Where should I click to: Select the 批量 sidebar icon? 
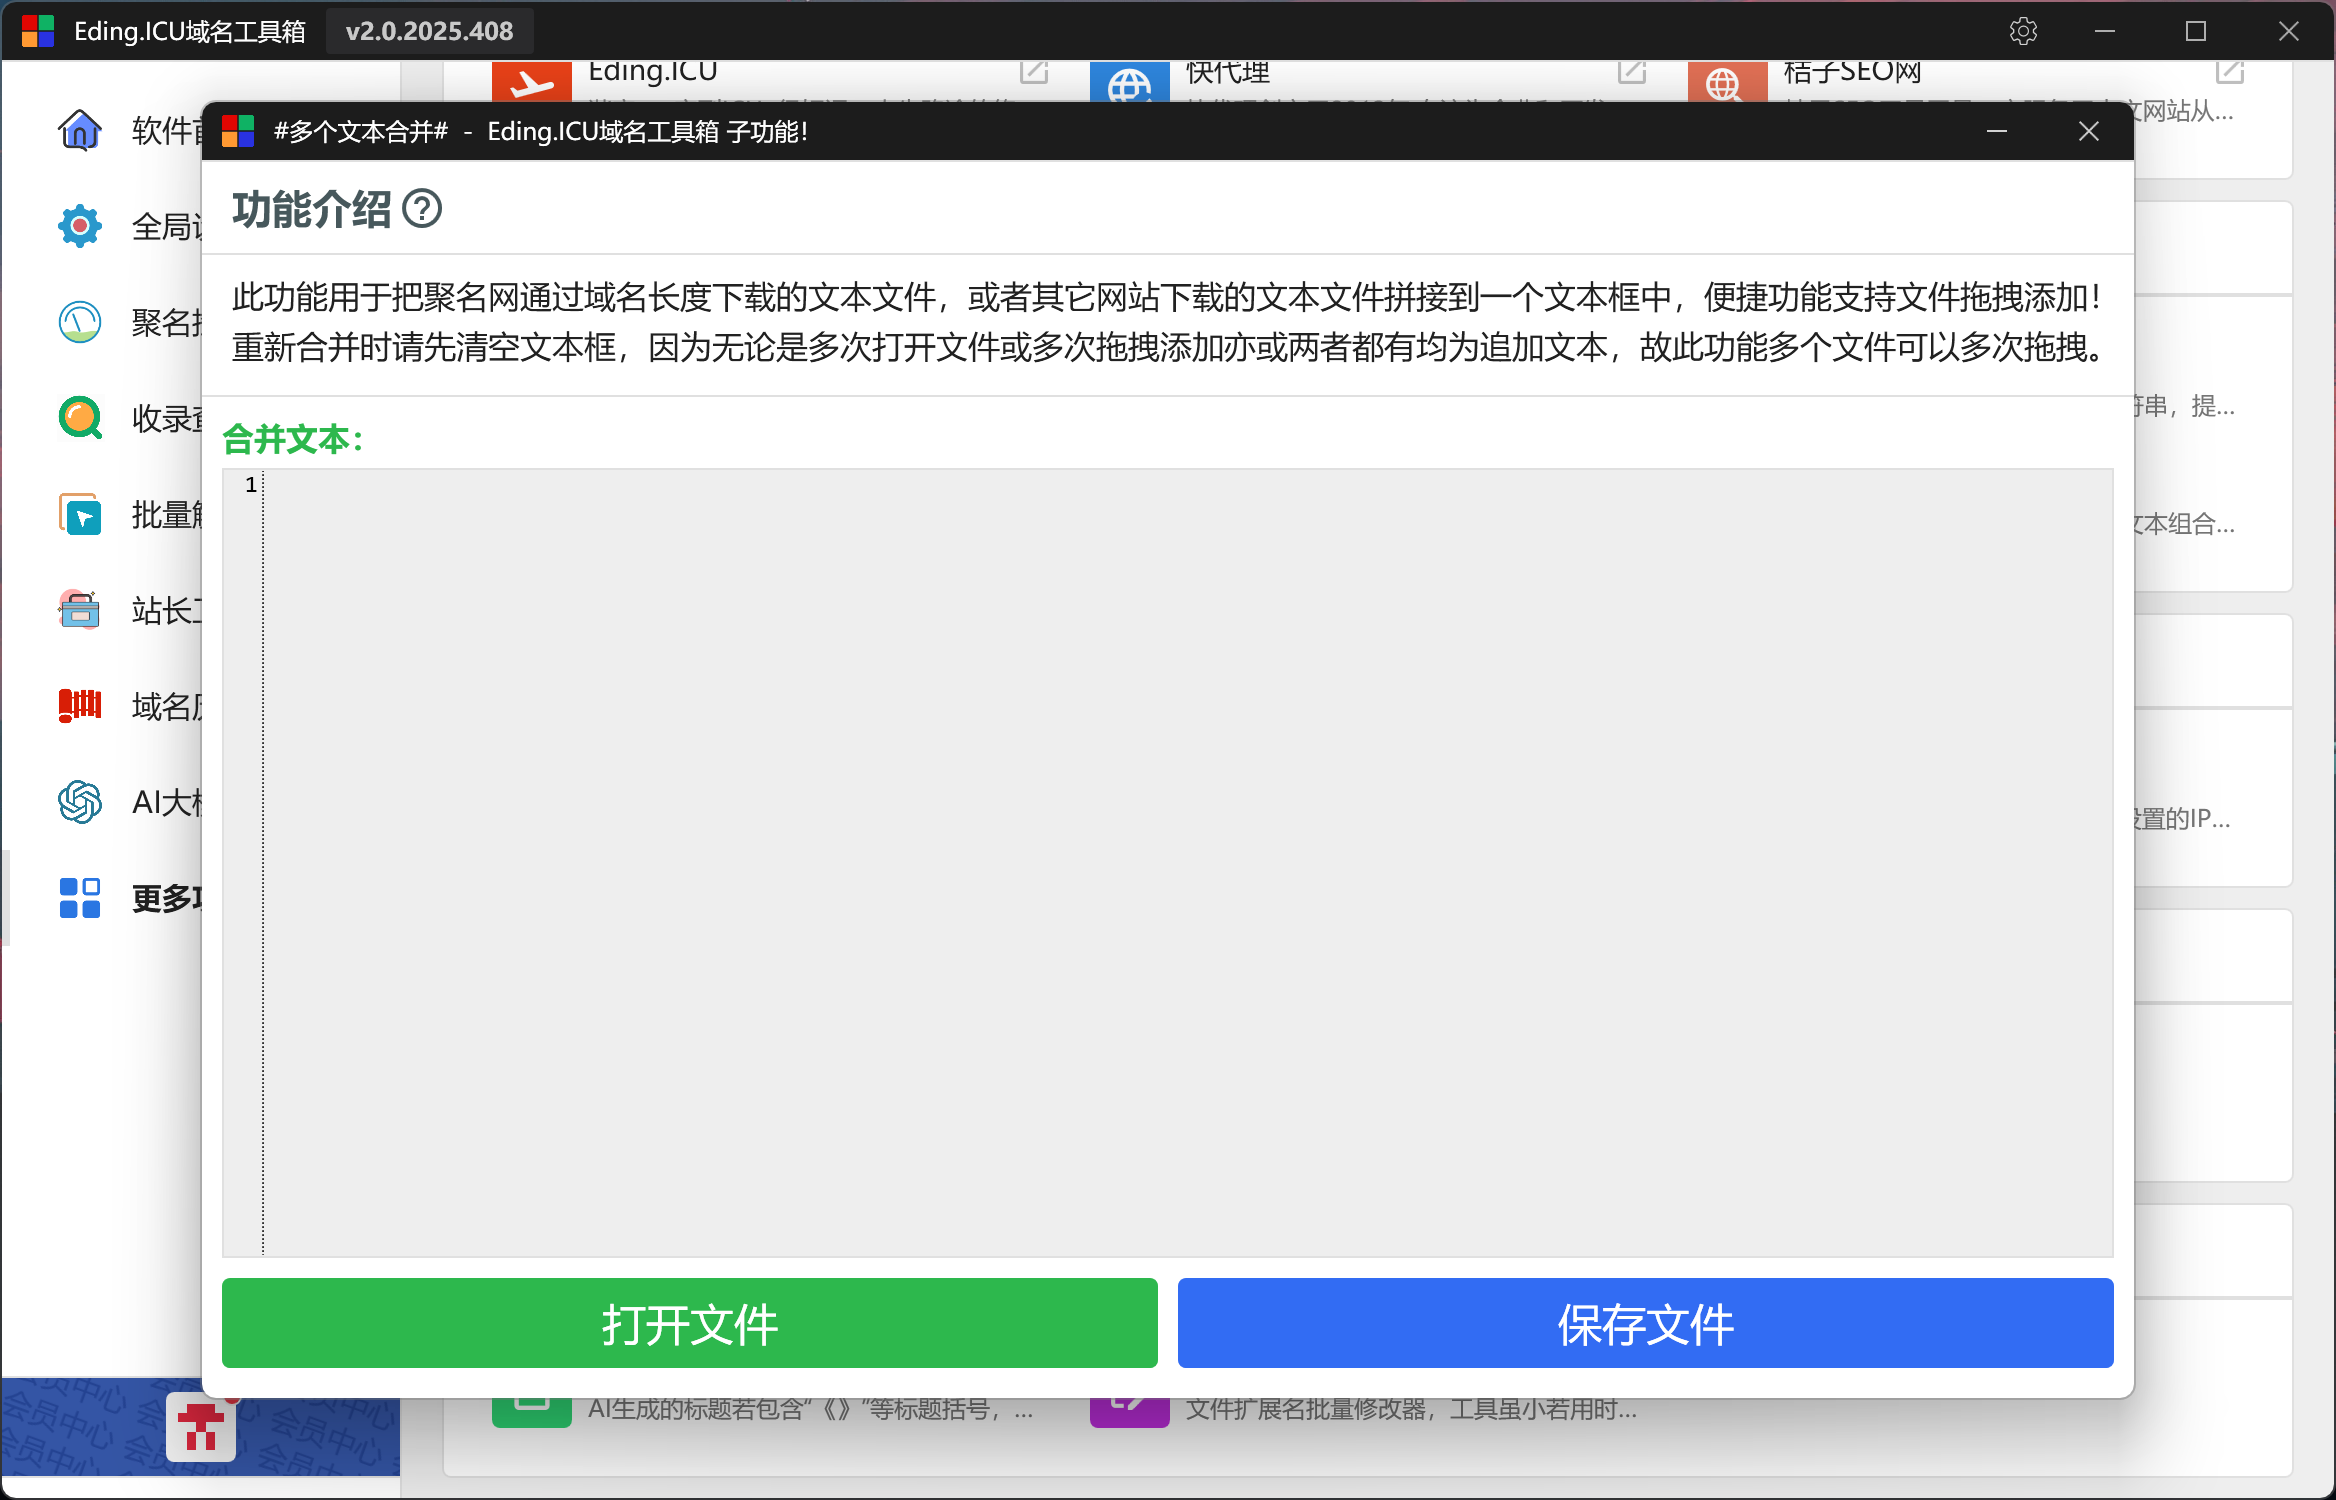point(80,514)
